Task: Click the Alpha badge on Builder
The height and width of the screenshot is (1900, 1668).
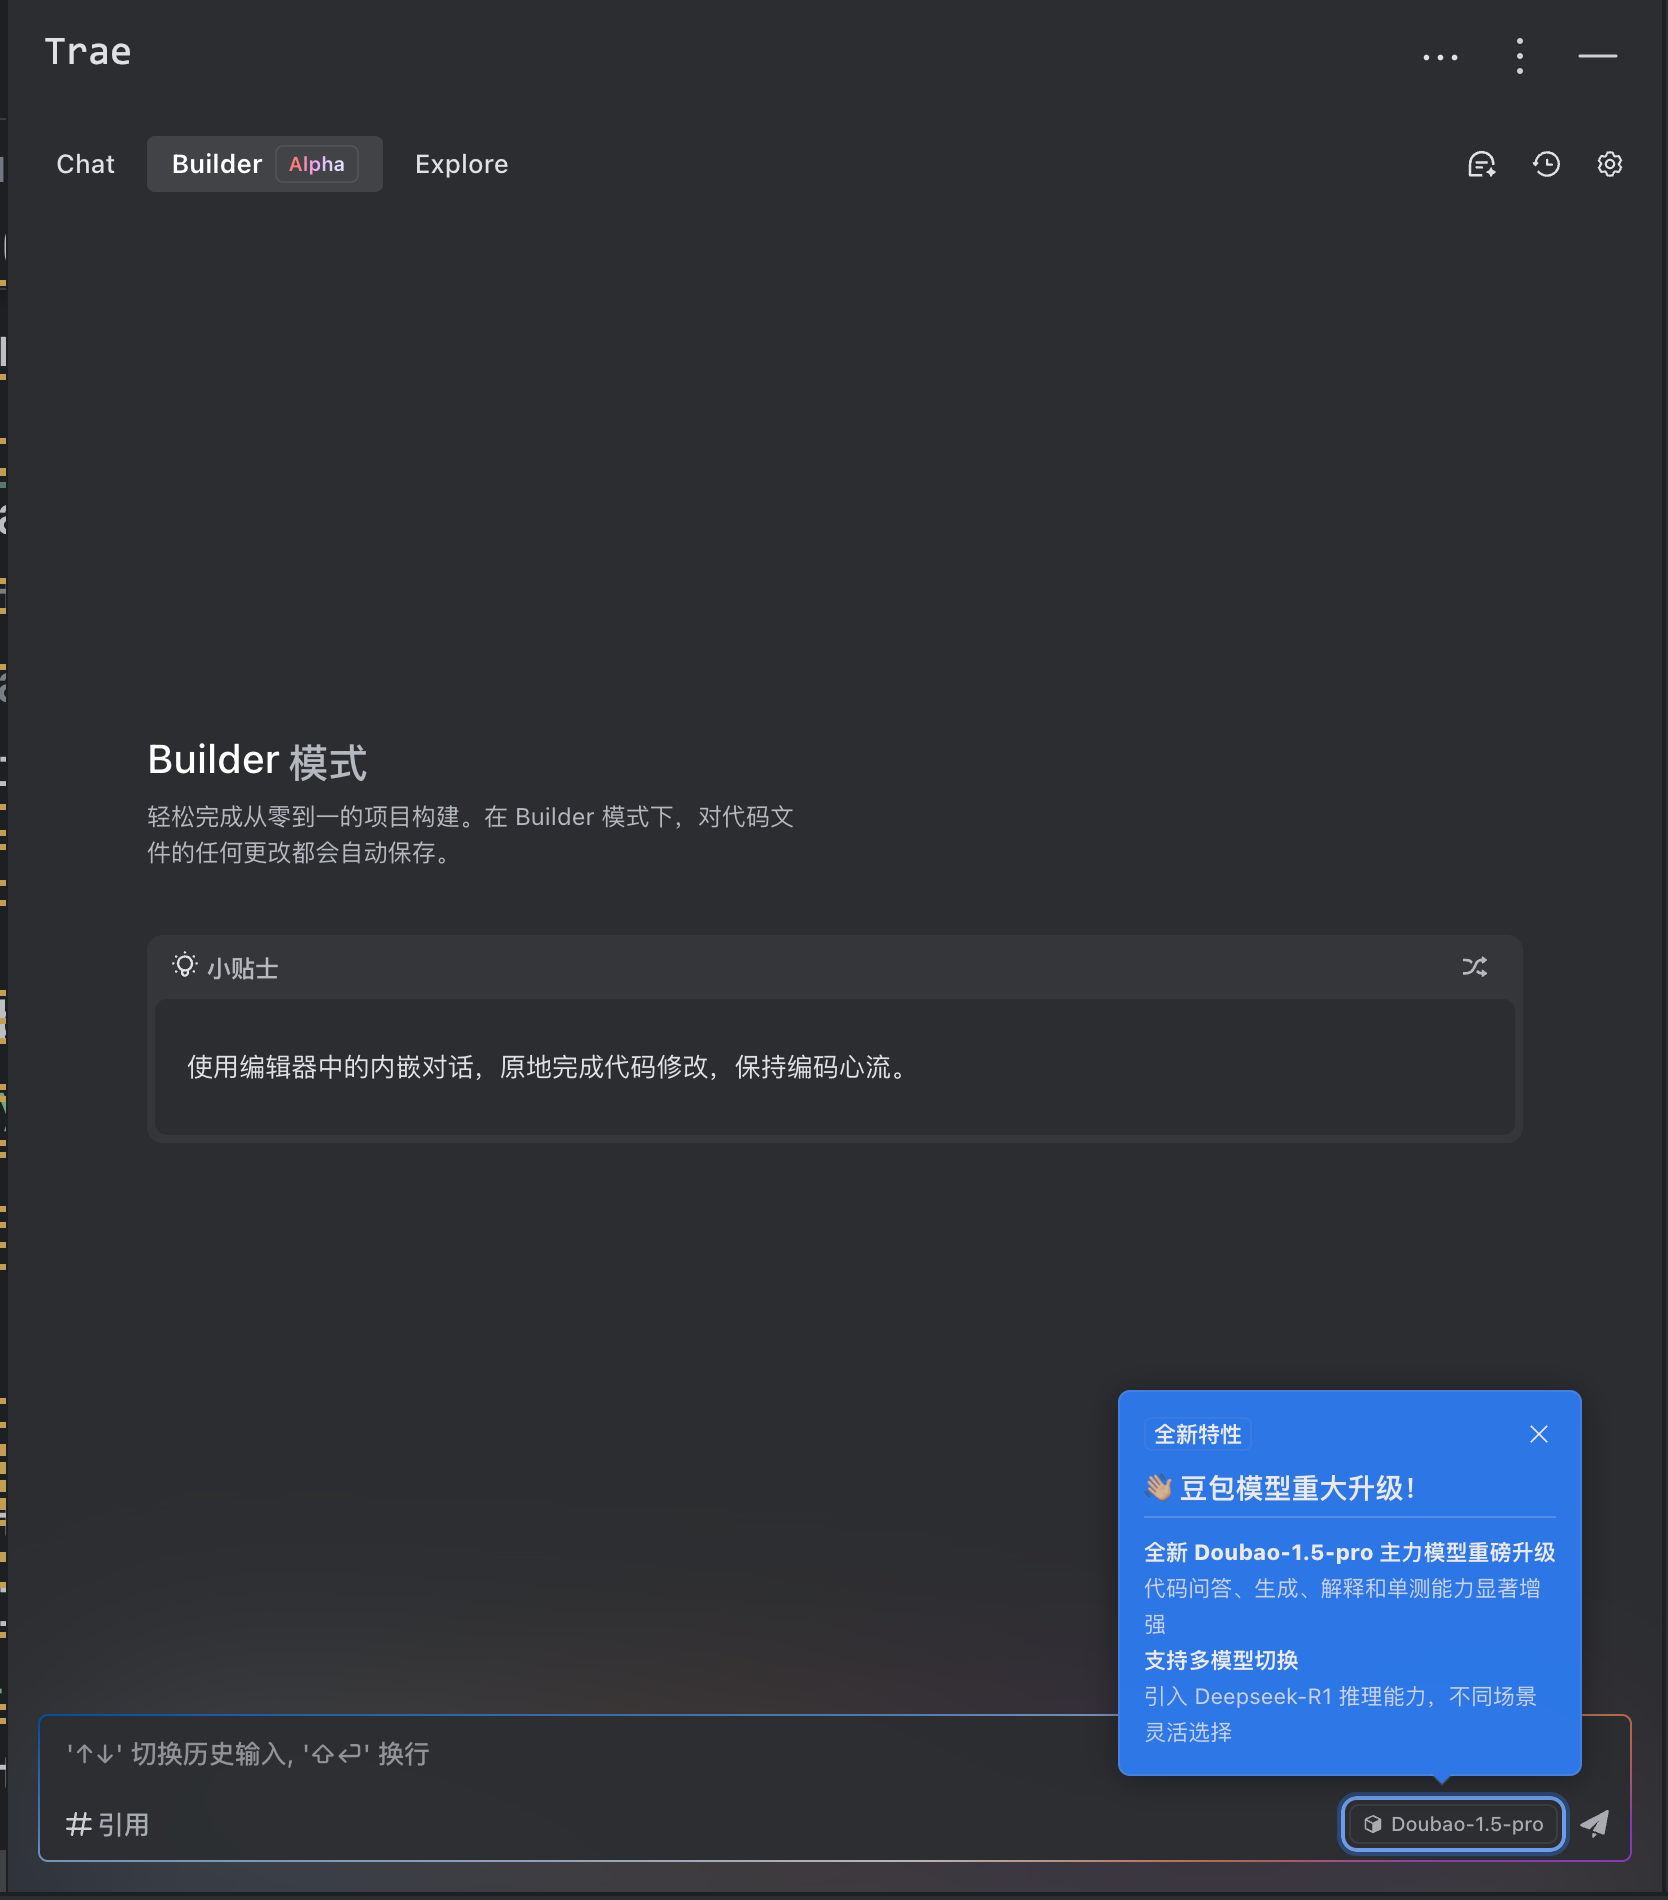Action: 316,164
